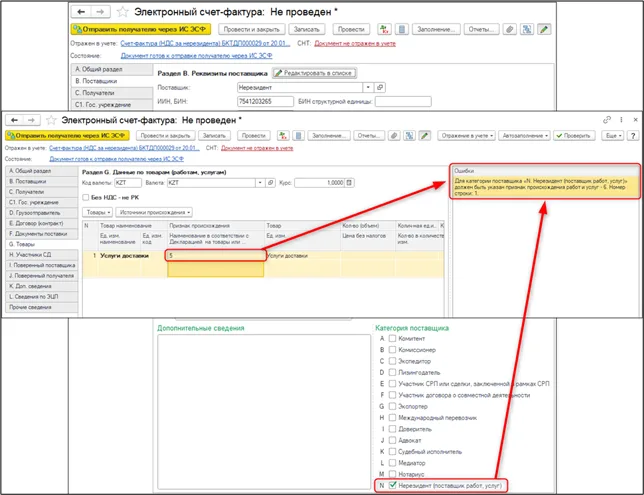Click forward arrow in the background window
Image resolution: width=644 pixels, height=495 pixels.
(x=100, y=12)
